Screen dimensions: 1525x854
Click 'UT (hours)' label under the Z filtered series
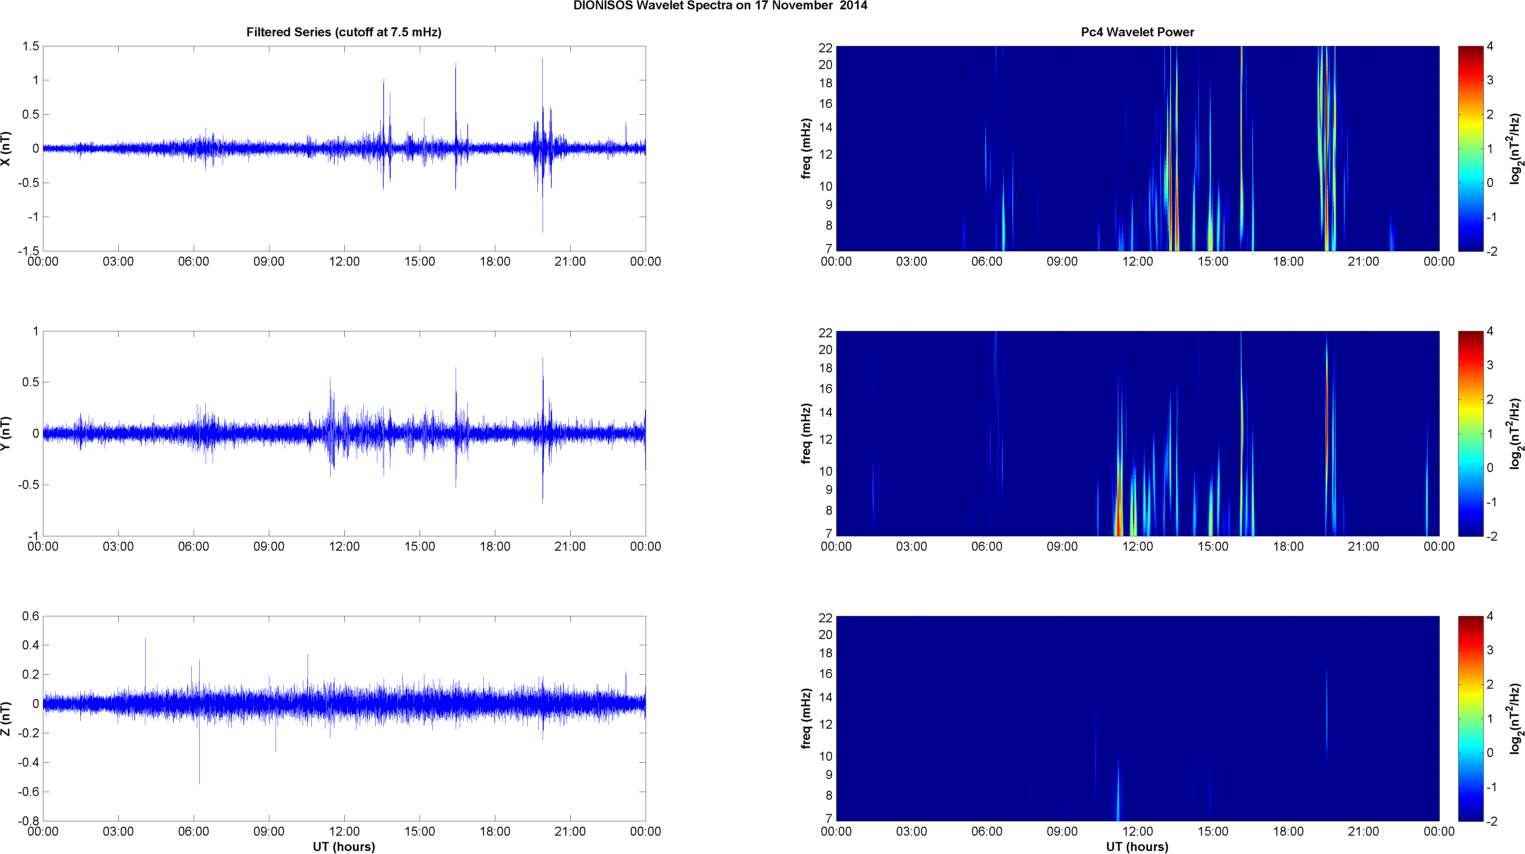[344, 847]
